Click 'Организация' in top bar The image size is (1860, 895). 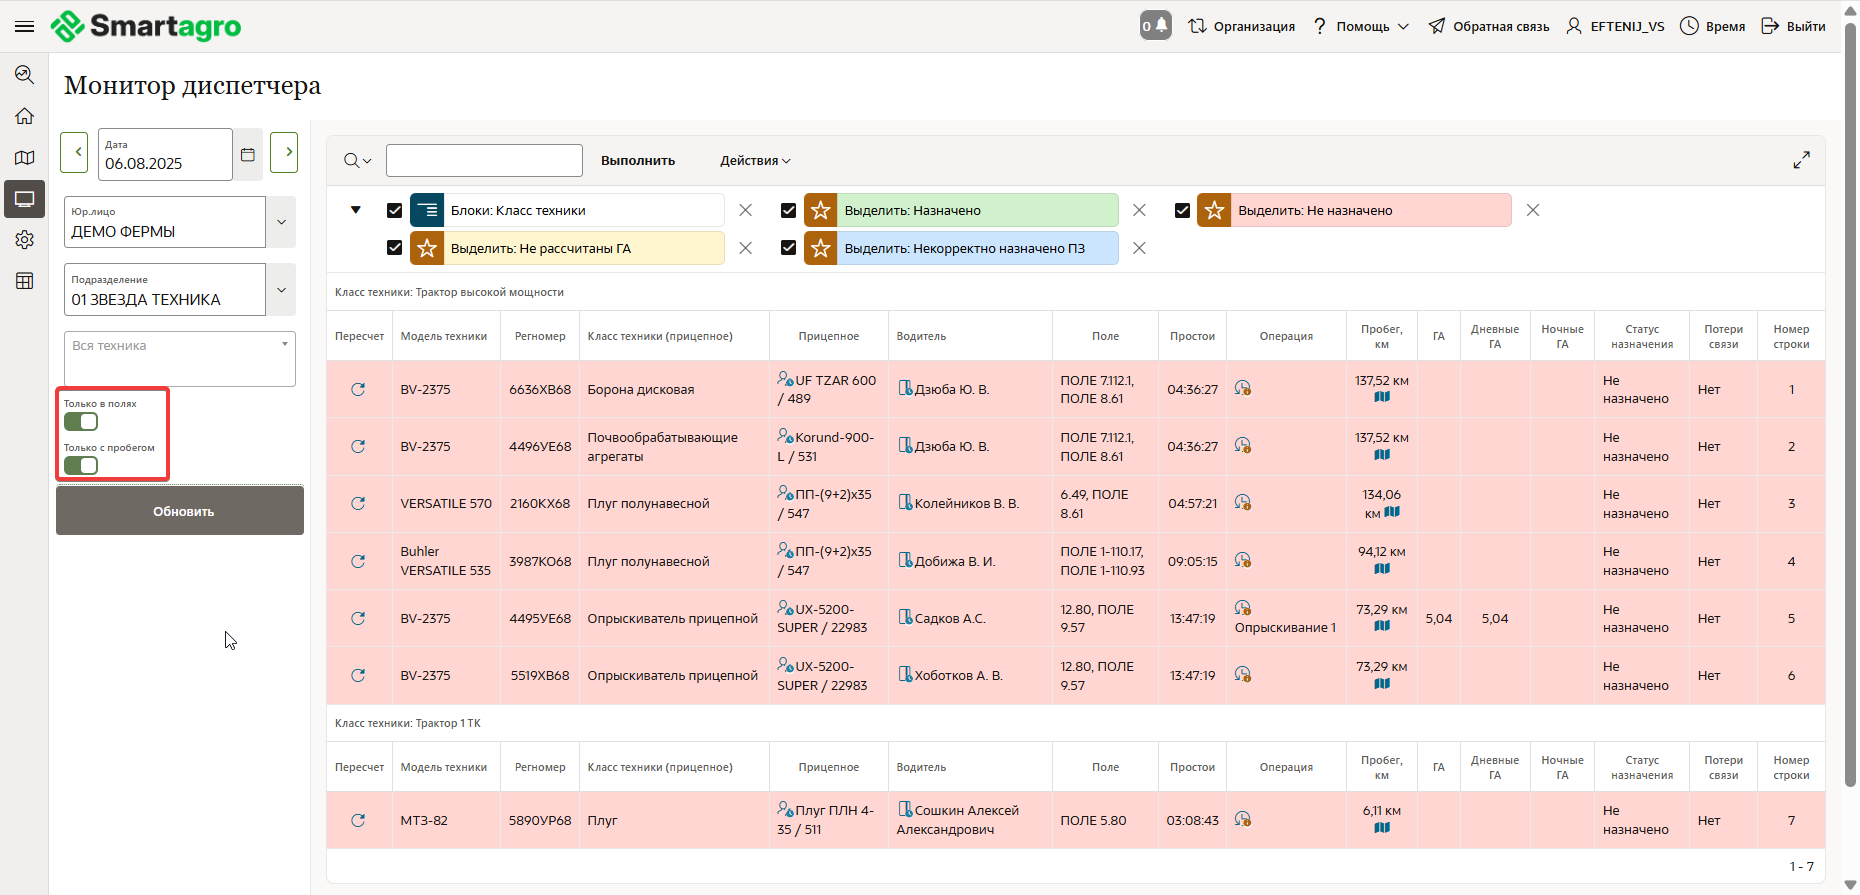tap(1242, 27)
